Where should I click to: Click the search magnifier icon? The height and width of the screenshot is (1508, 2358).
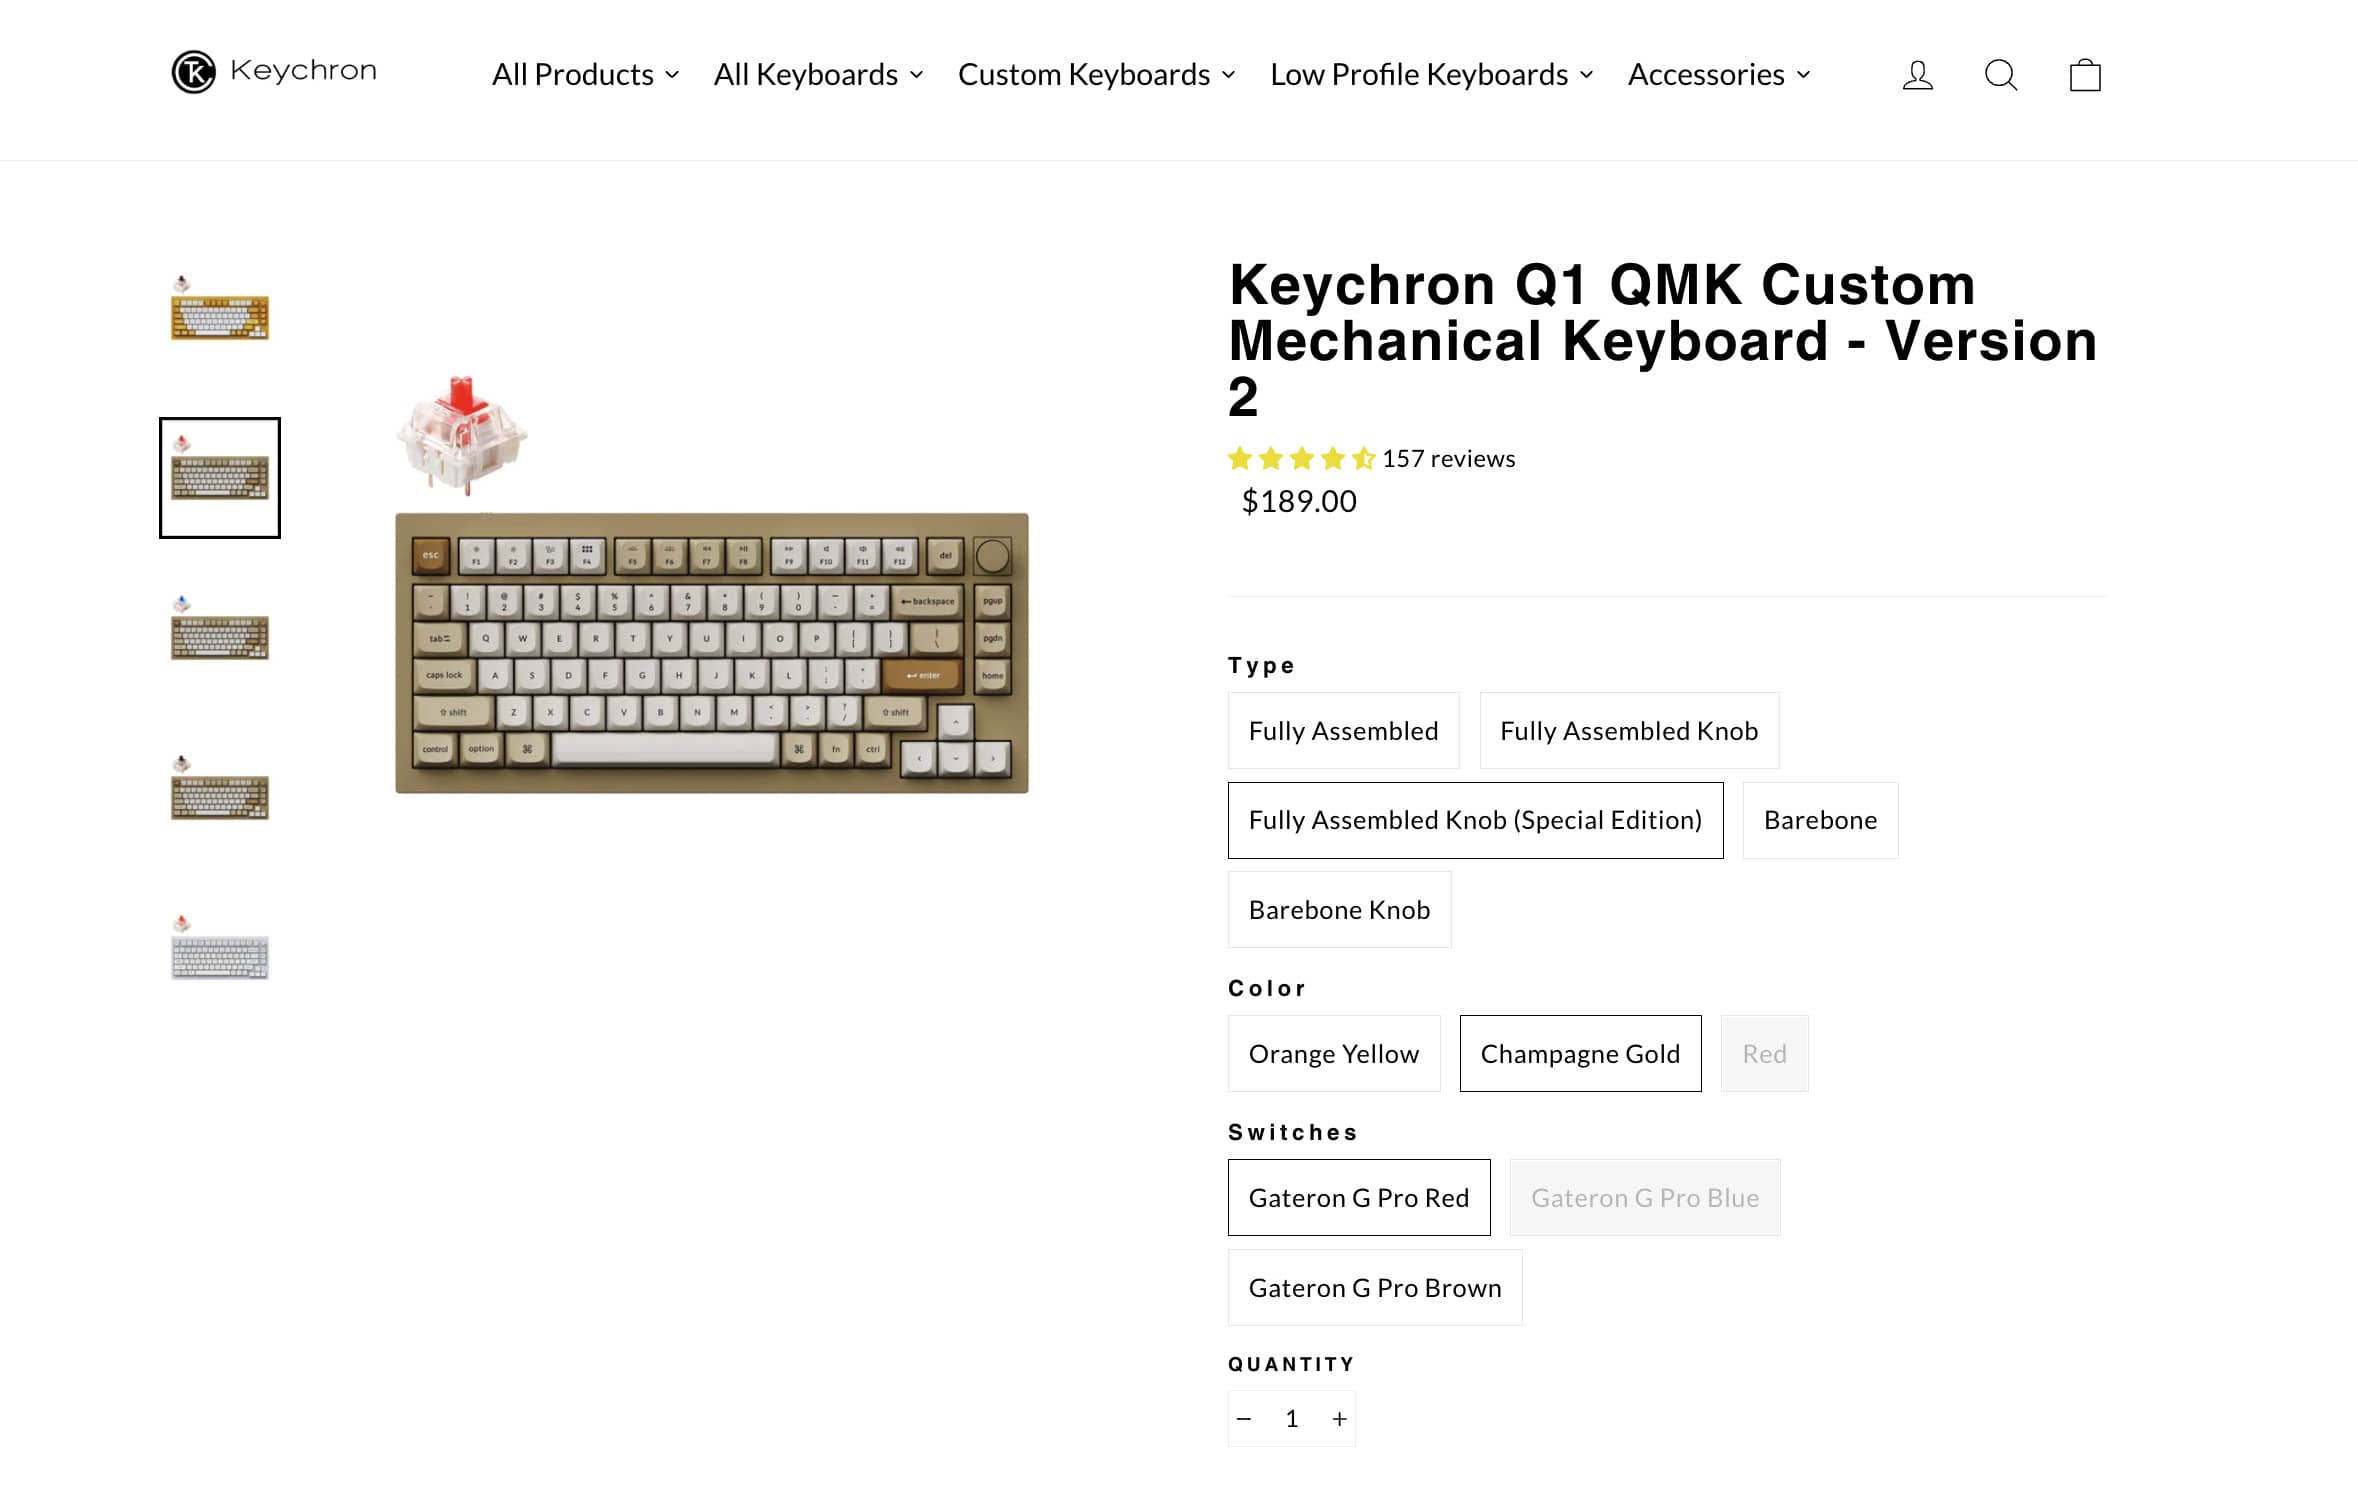[x=2000, y=75]
